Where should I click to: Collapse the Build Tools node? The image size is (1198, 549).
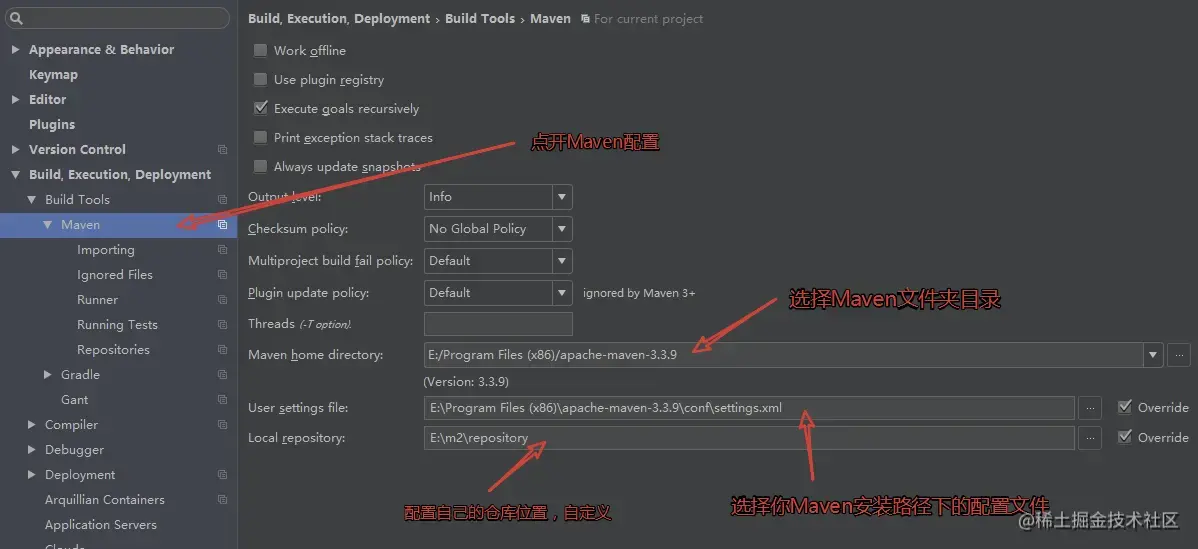(x=31, y=200)
